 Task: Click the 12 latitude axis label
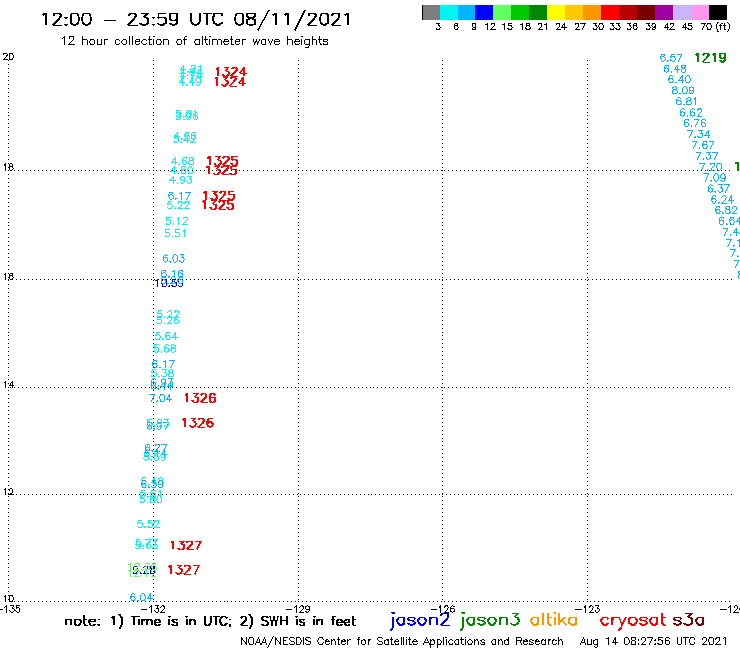click(x=8, y=492)
